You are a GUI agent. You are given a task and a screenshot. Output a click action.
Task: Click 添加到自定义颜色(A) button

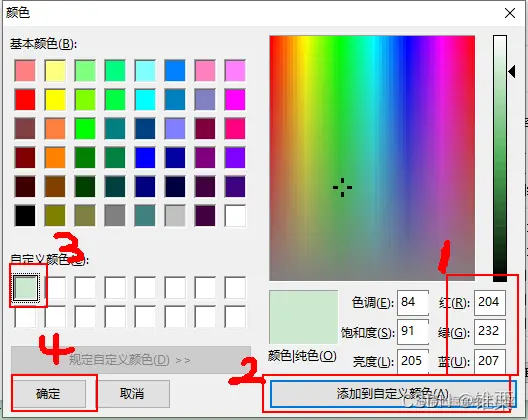click(x=392, y=393)
